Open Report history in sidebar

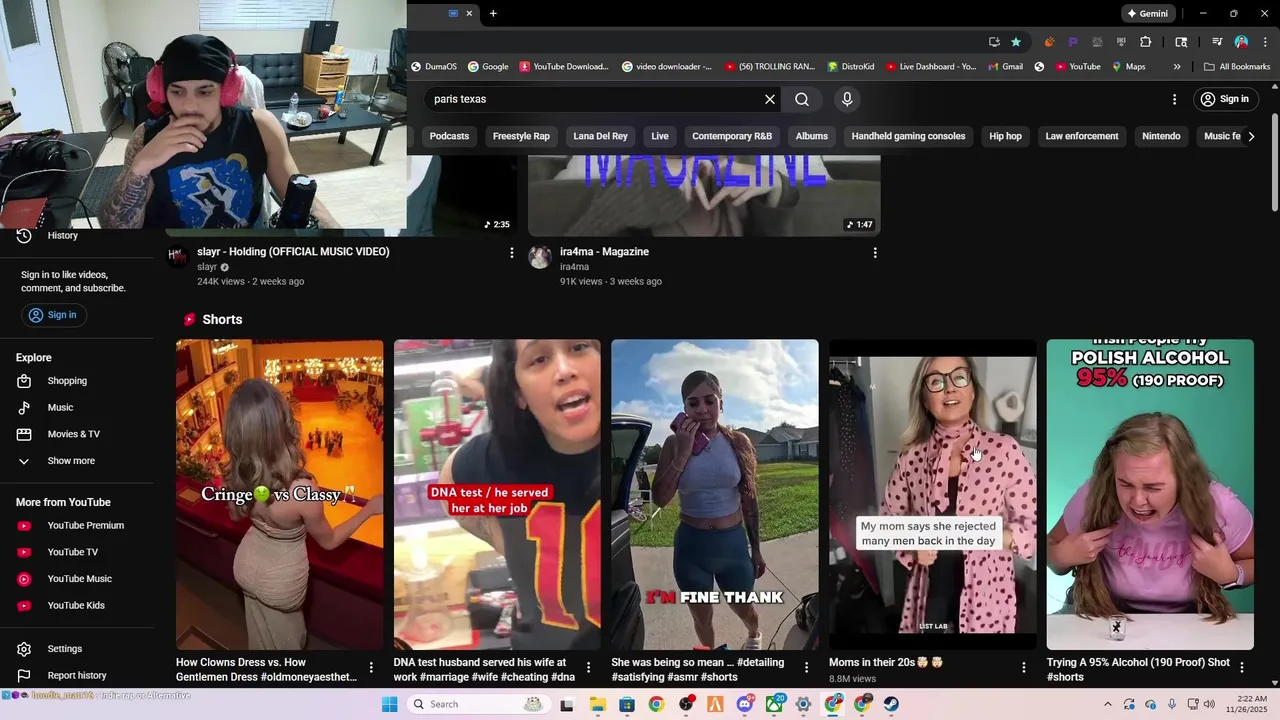tap(77, 676)
